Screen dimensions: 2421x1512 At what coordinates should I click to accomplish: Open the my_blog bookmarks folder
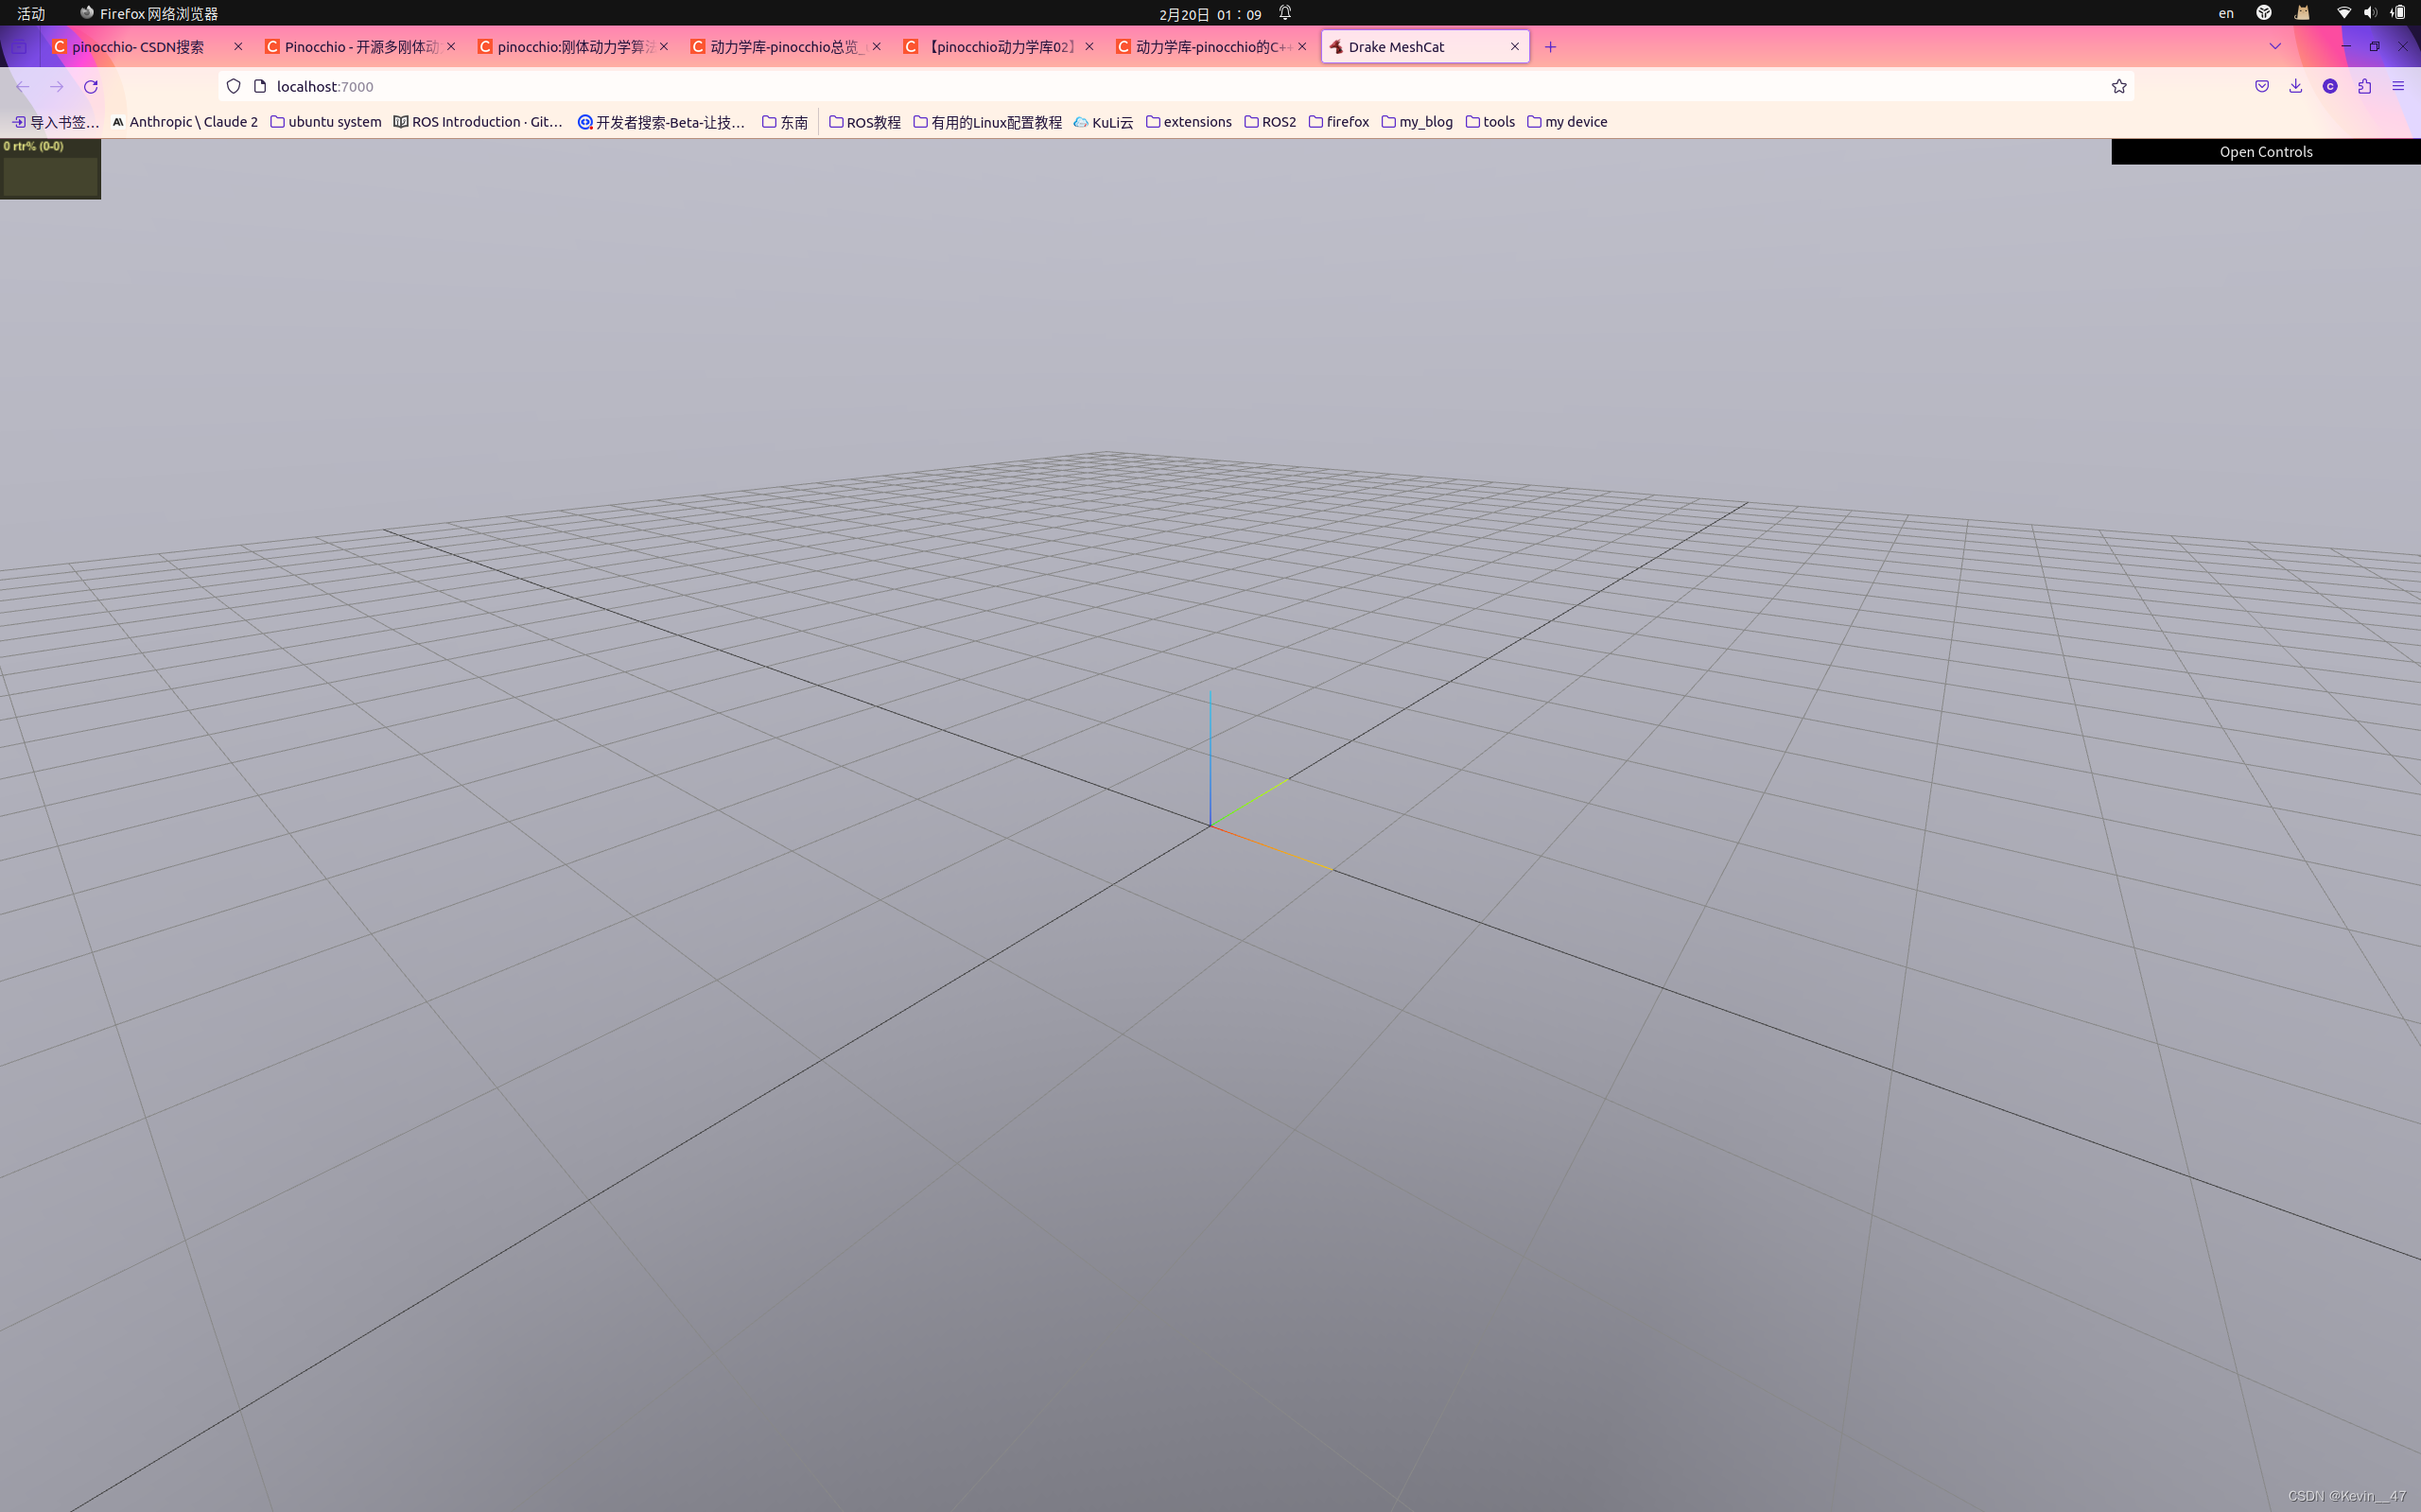click(1417, 122)
